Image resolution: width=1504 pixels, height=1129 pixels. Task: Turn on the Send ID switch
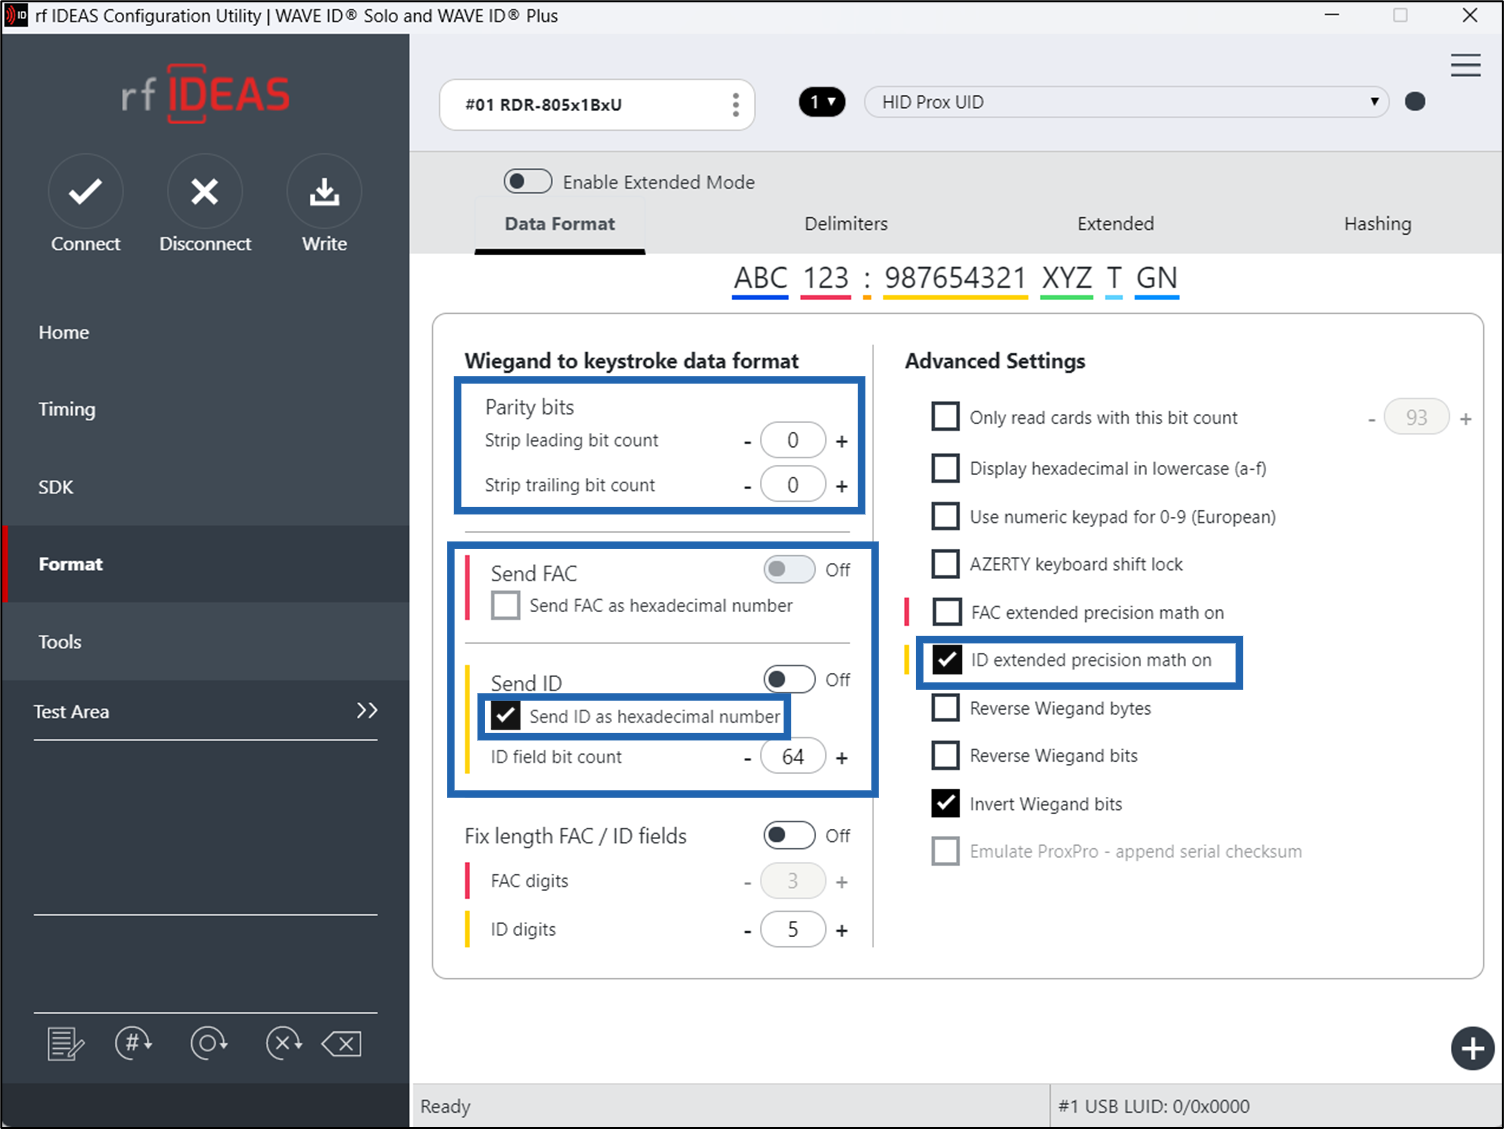(x=789, y=679)
